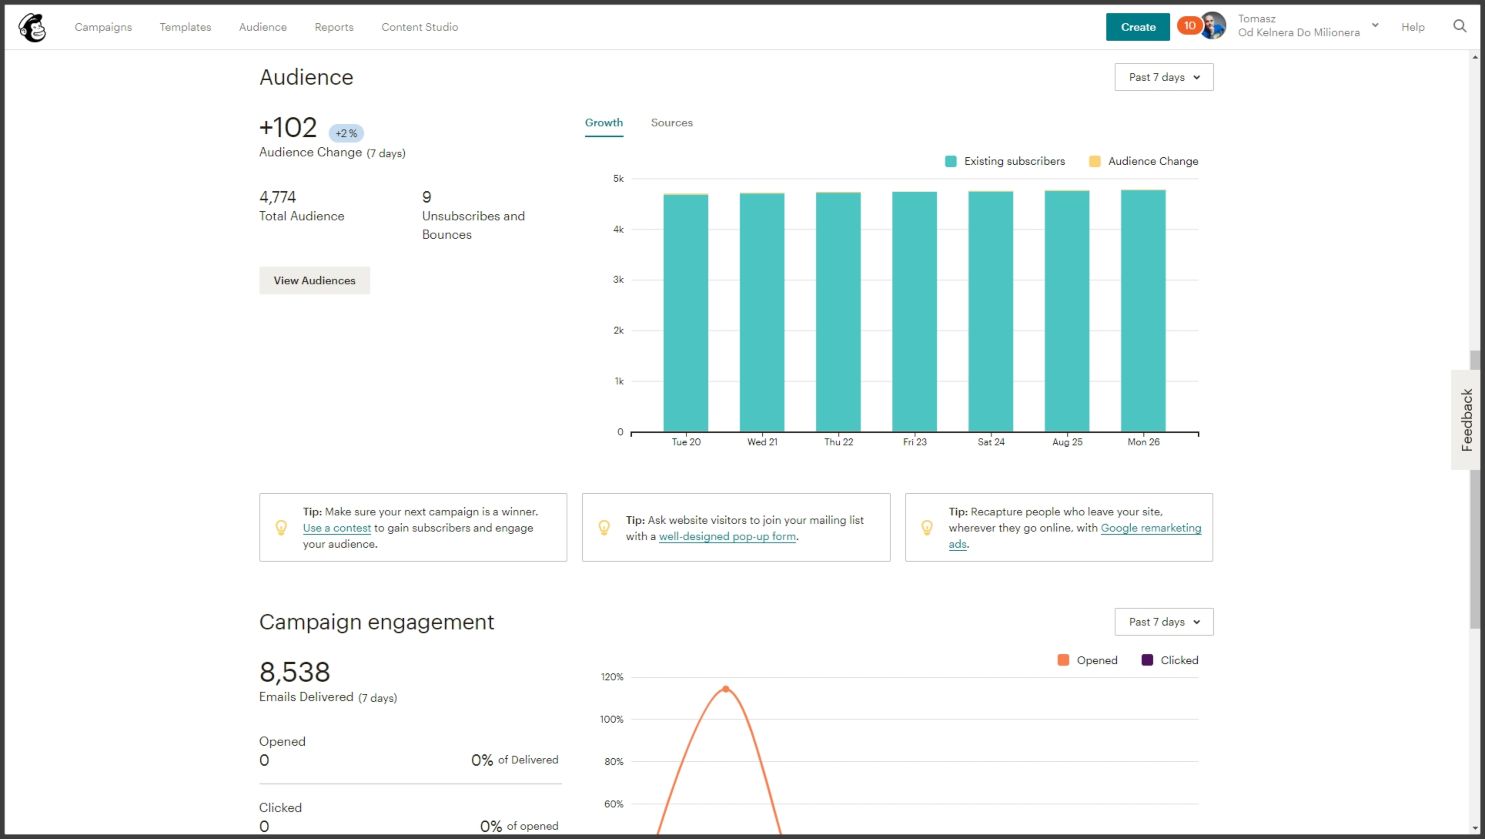The width and height of the screenshot is (1485, 839).
Task: Click lightbulb icon in pop-up form tip card
Action: pyautogui.click(x=604, y=527)
